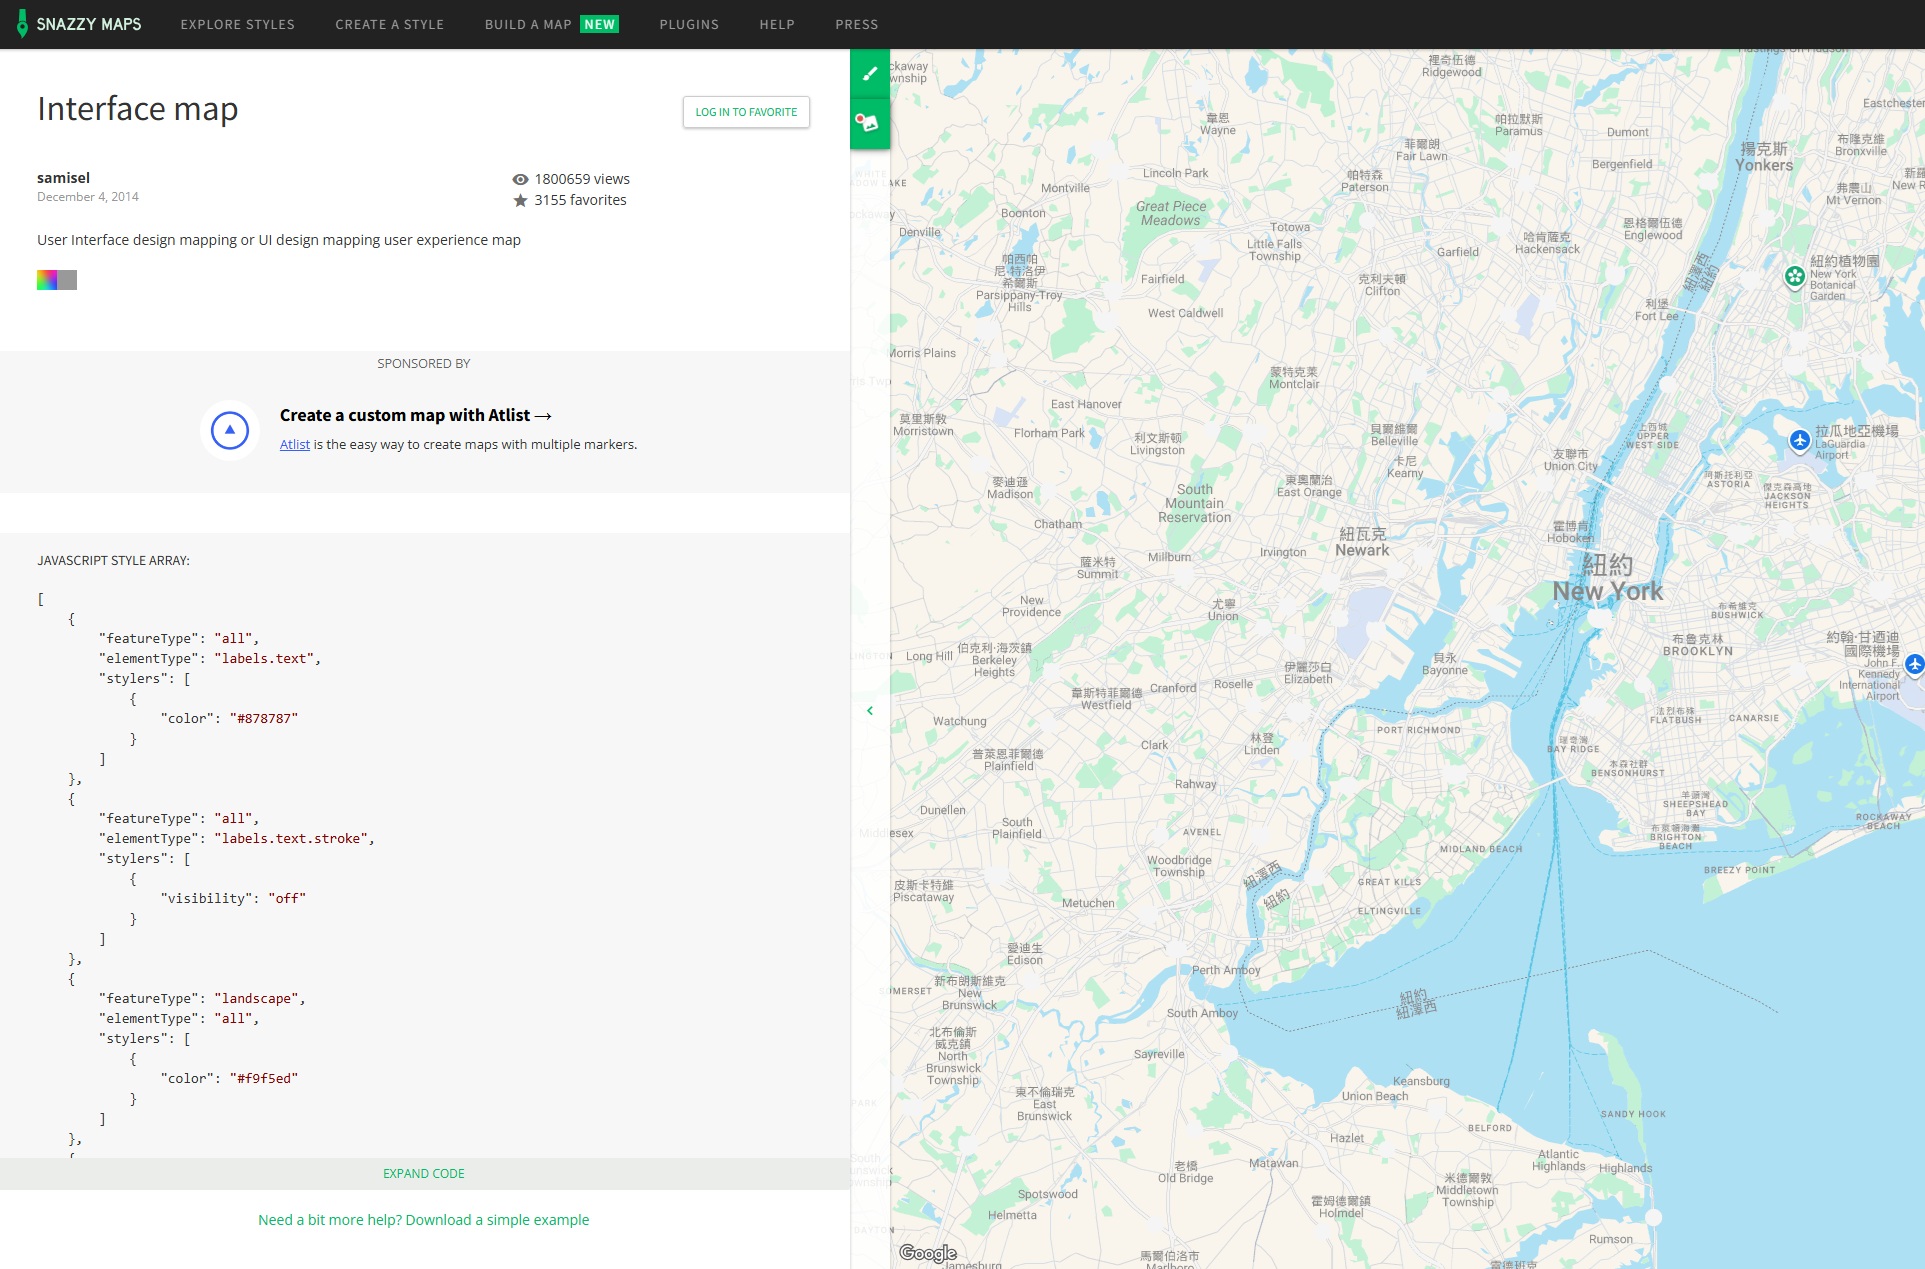1925x1269 pixels.
Task: Click the New York Botanical Garden marker
Action: pos(1795,276)
